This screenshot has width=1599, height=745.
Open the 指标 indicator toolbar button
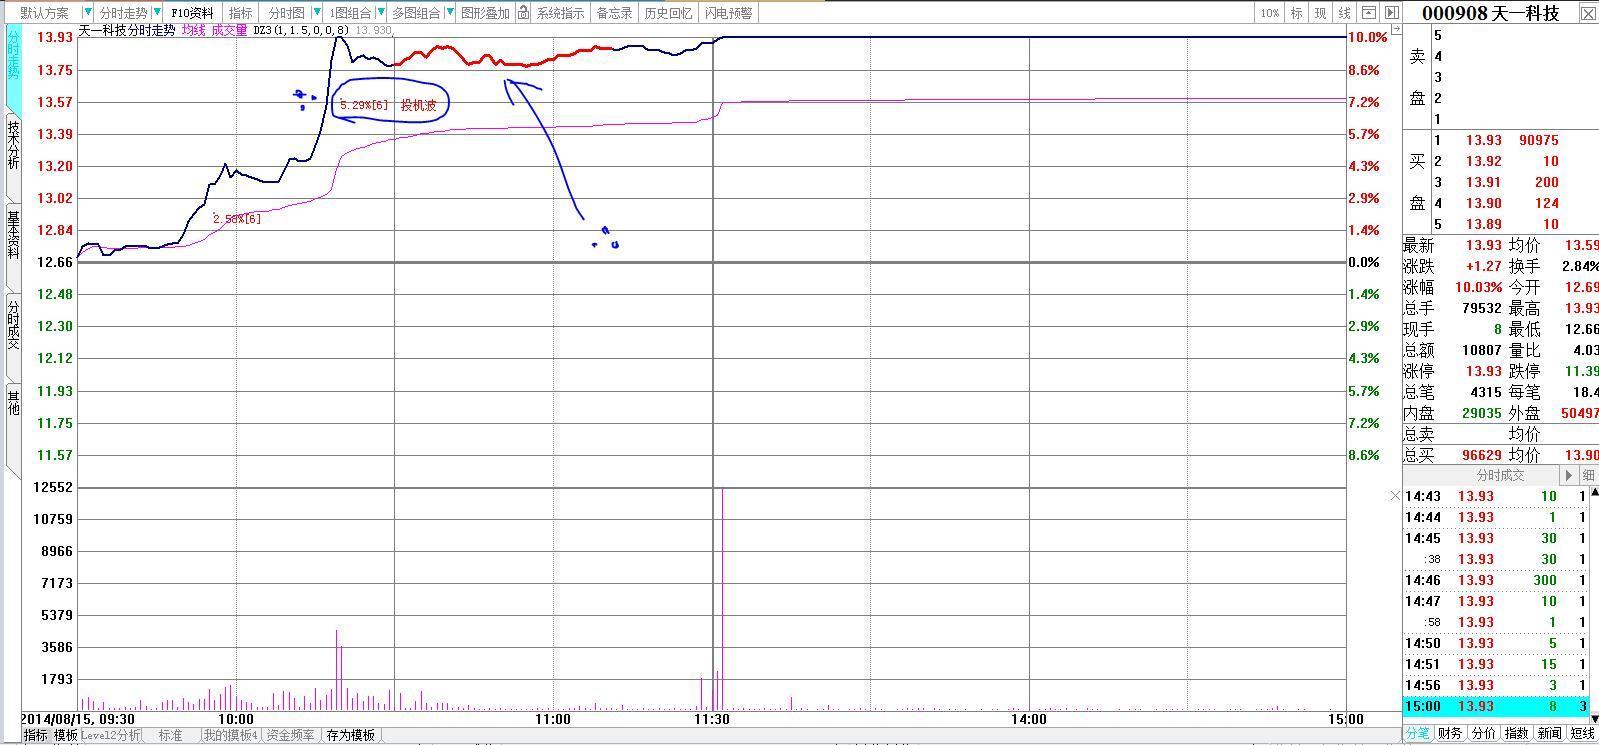240,13
